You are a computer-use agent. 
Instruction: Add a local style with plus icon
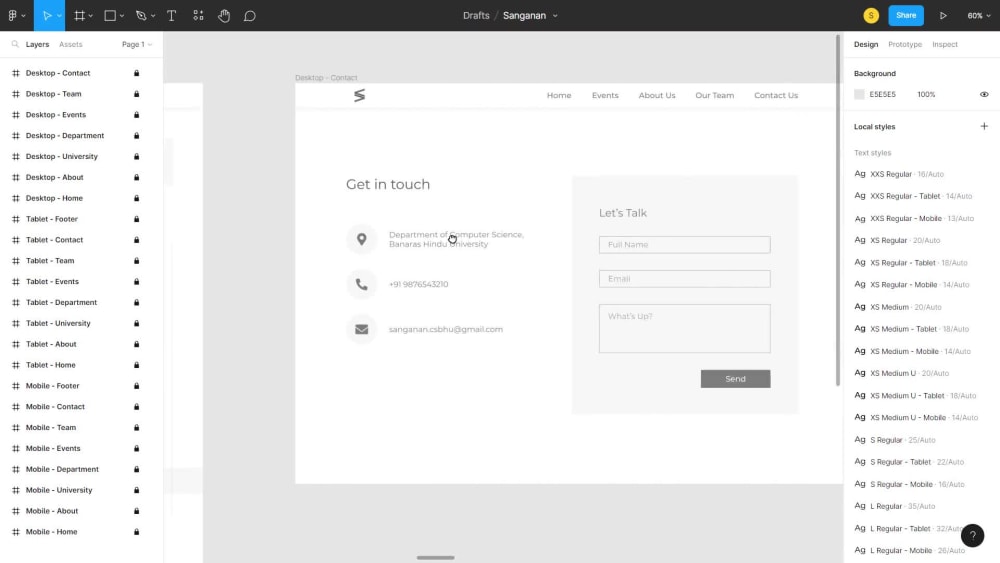(x=984, y=126)
